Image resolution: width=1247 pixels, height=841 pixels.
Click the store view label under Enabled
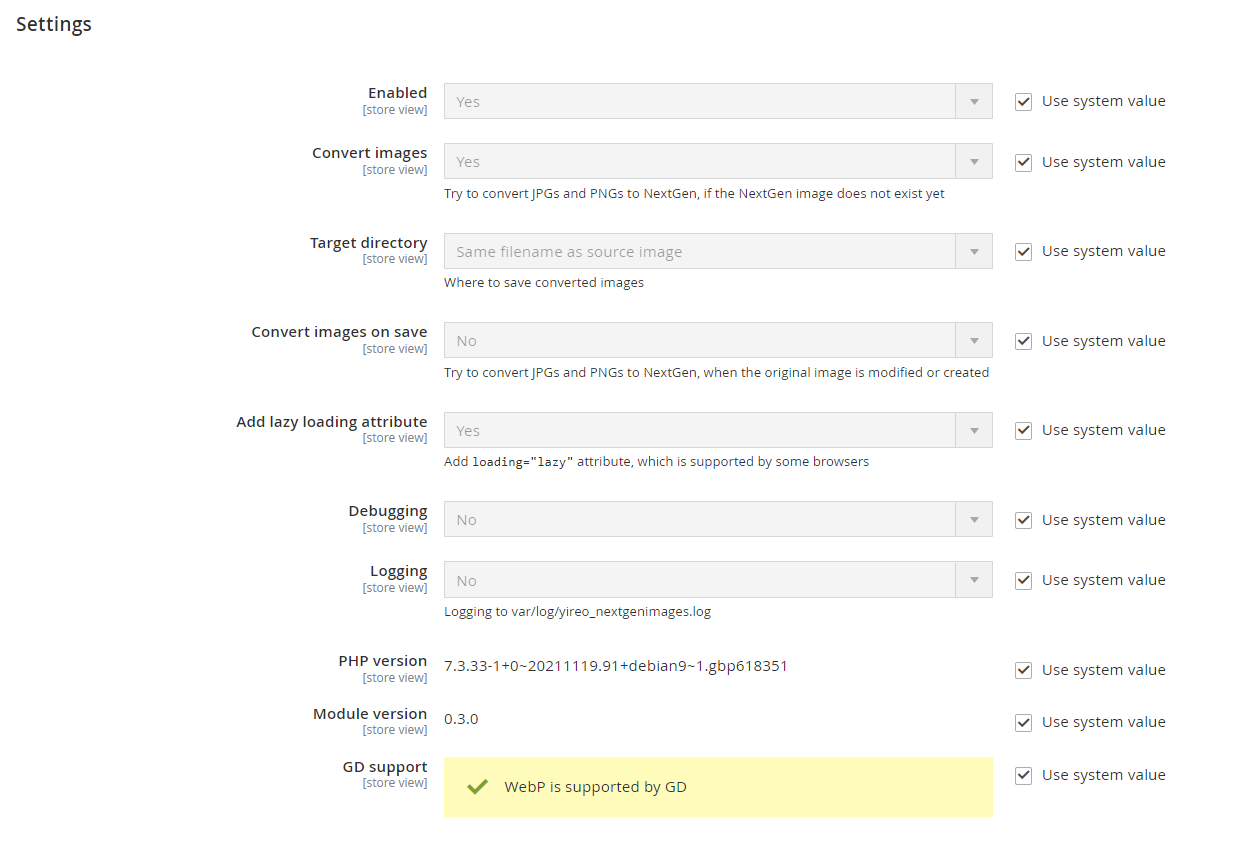click(x=395, y=109)
